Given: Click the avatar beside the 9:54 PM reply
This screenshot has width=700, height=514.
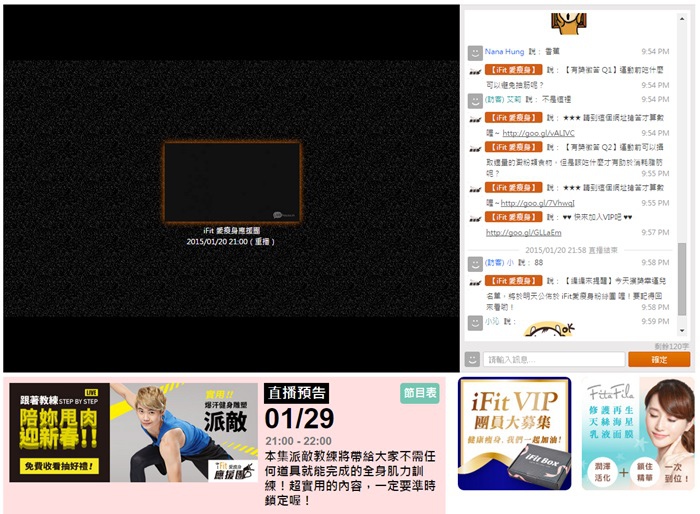Looking at the screenshot, I should [x=475, y=100].
